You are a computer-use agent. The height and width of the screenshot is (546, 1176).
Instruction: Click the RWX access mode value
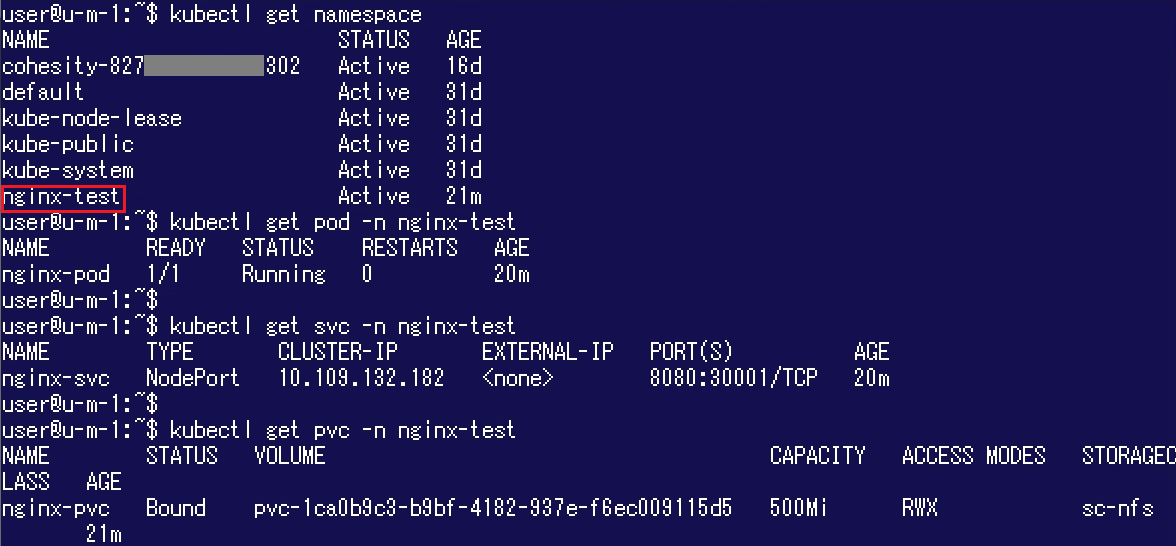(x=920, y=508)
